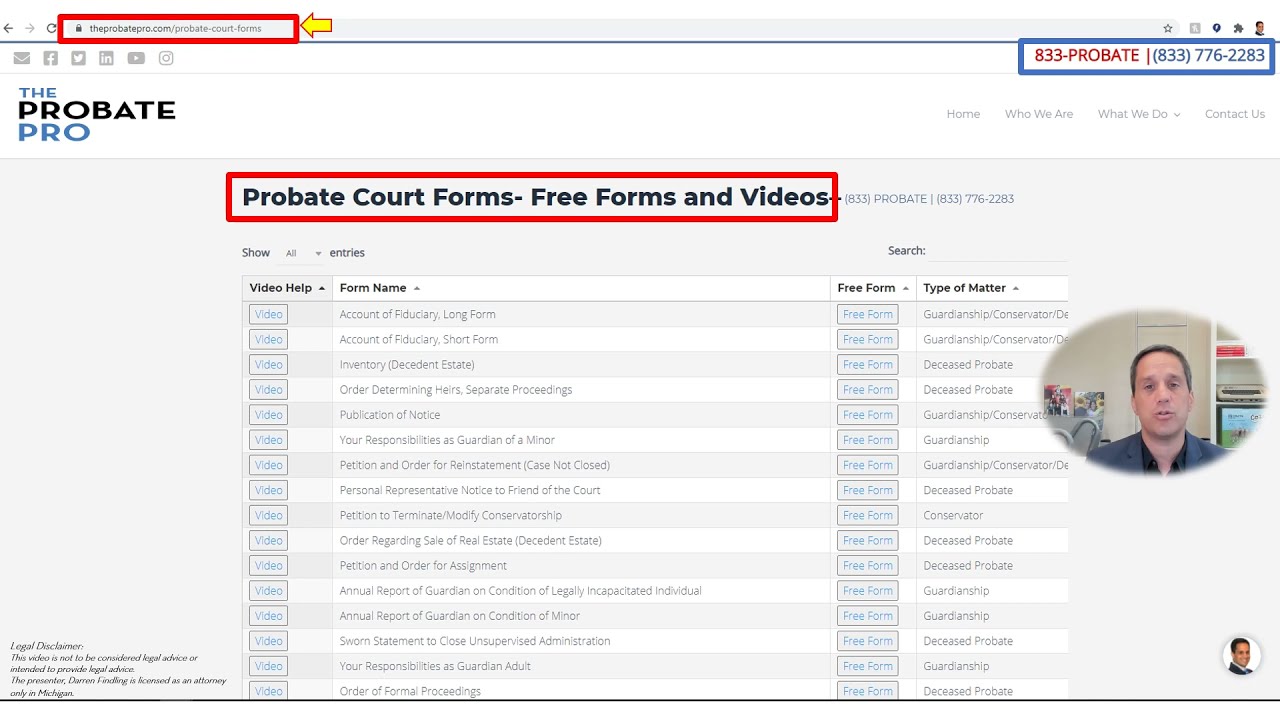Open the Twitter social icon
Image resolution: width=1280 pixels, height=720 pixels.
pos(78,58)
